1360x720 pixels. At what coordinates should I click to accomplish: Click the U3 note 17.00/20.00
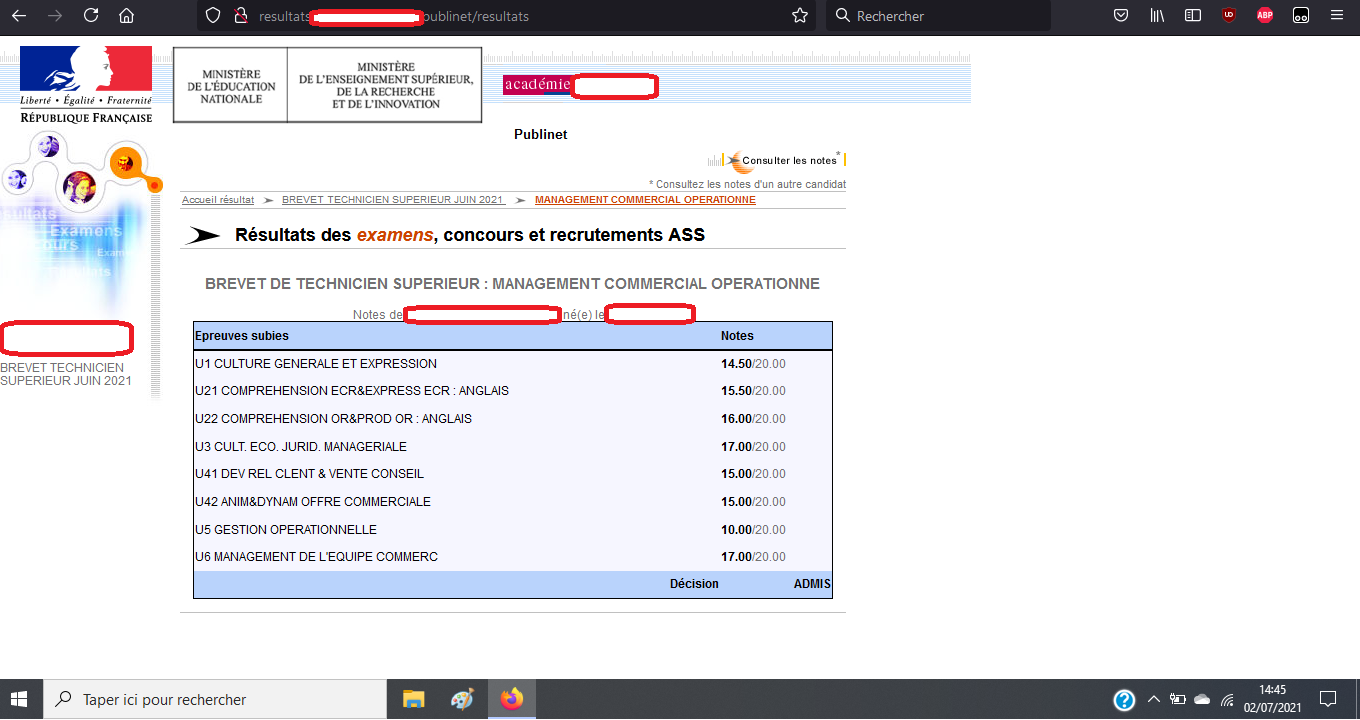(754, 447)
